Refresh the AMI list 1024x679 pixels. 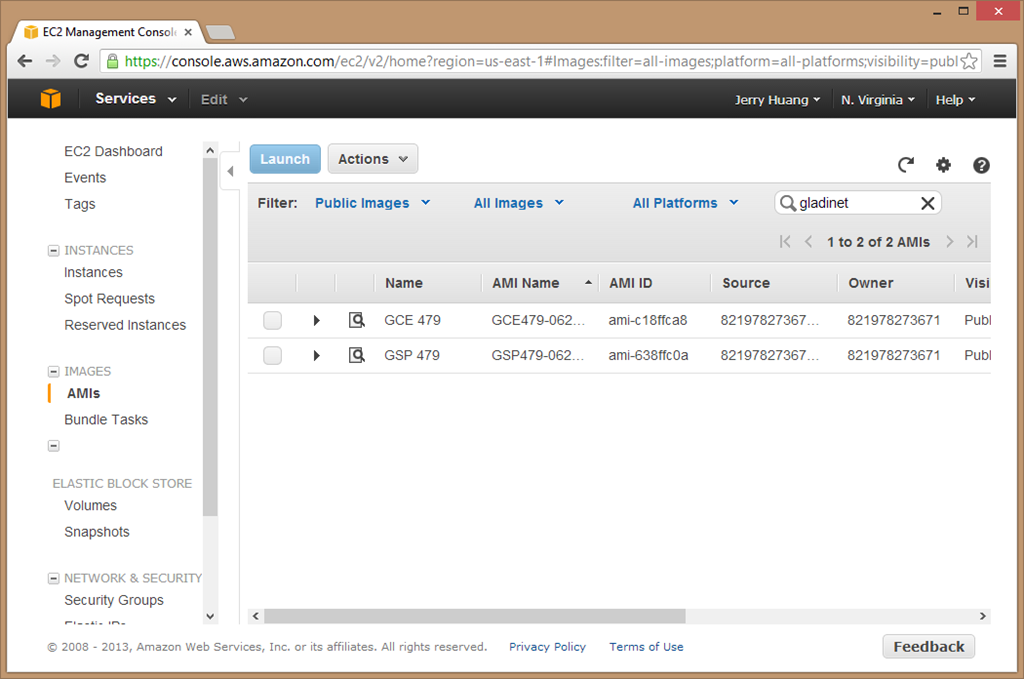tap(906, 165)
